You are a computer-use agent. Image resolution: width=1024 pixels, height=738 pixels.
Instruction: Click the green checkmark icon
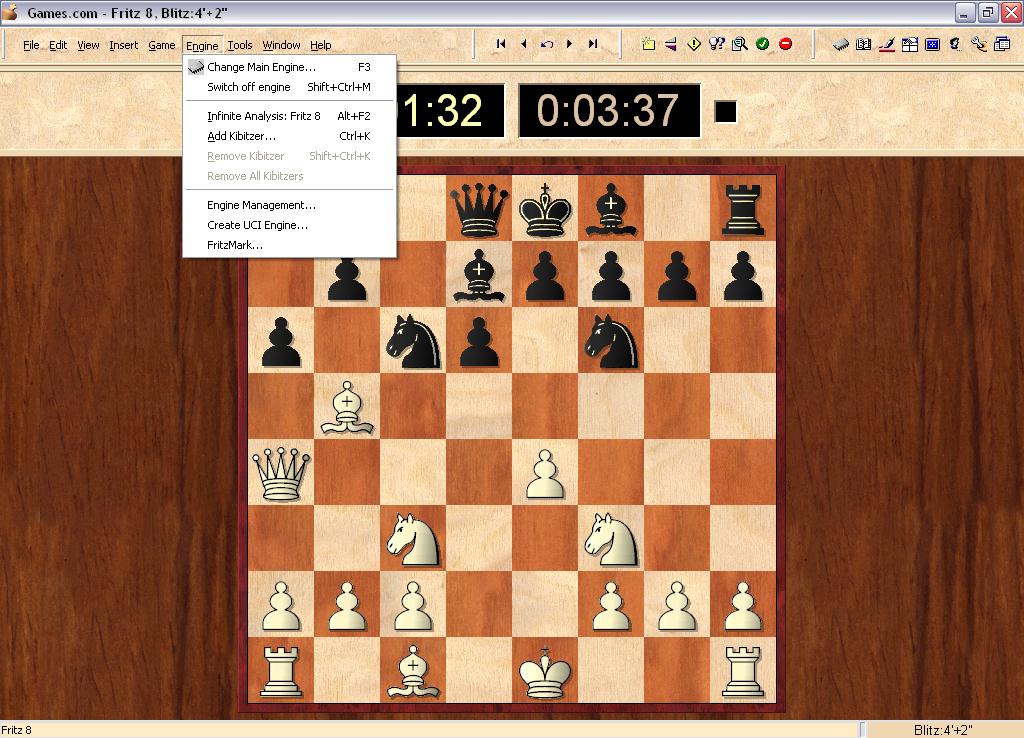(762, 44)
